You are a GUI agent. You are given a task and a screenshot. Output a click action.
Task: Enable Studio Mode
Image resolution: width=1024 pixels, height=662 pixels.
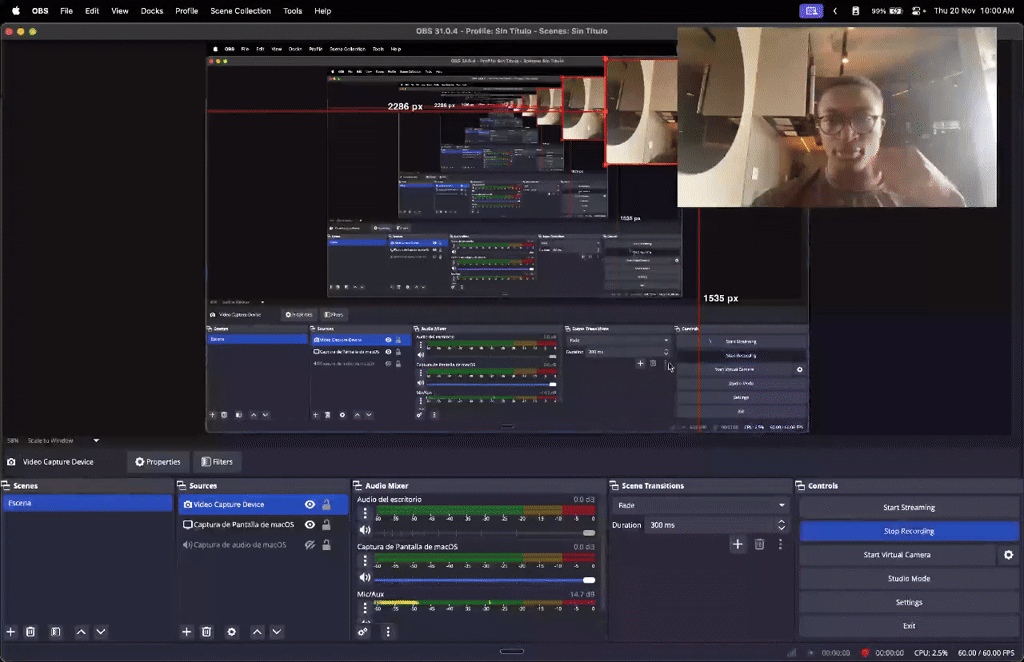click(x=908, y=578)
